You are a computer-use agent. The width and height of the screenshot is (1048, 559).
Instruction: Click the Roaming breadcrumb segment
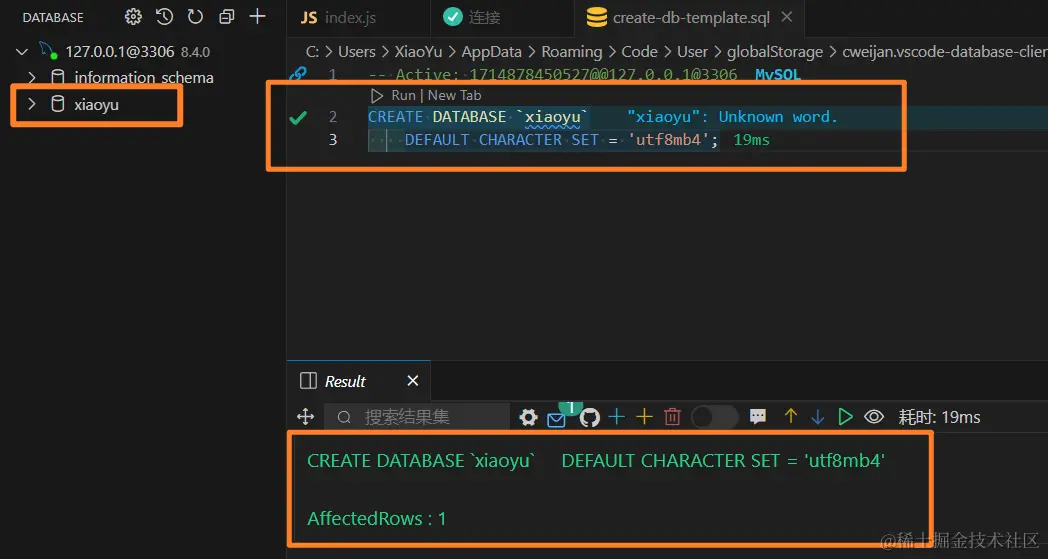pyautogui.click(x=571, y=51)
